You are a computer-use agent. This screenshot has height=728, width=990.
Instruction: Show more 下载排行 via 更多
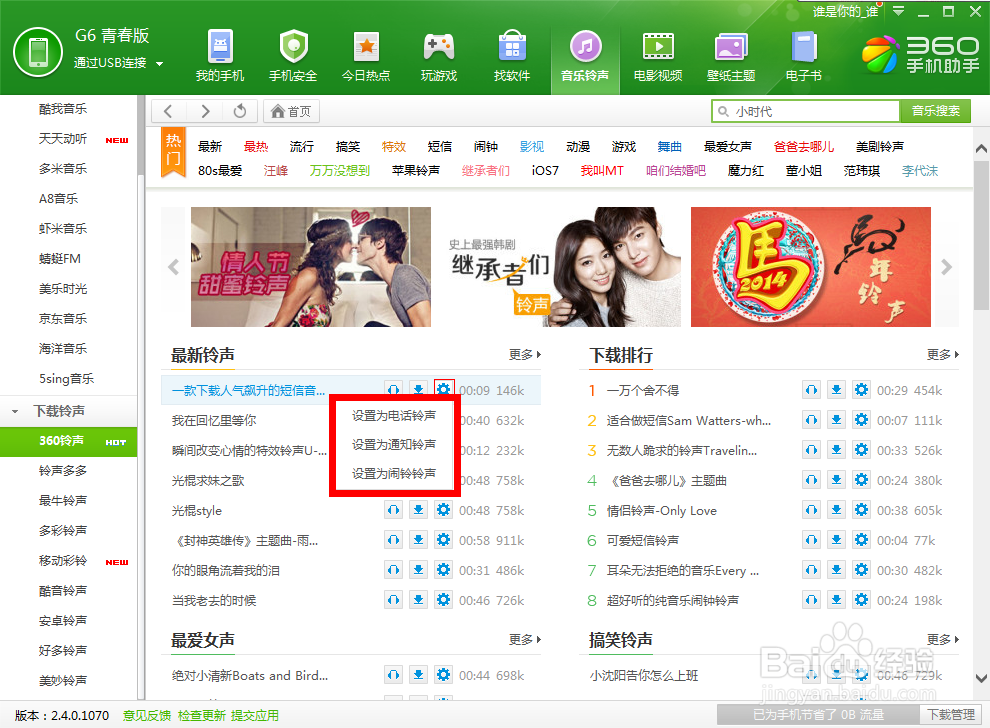tap(943, 355)
